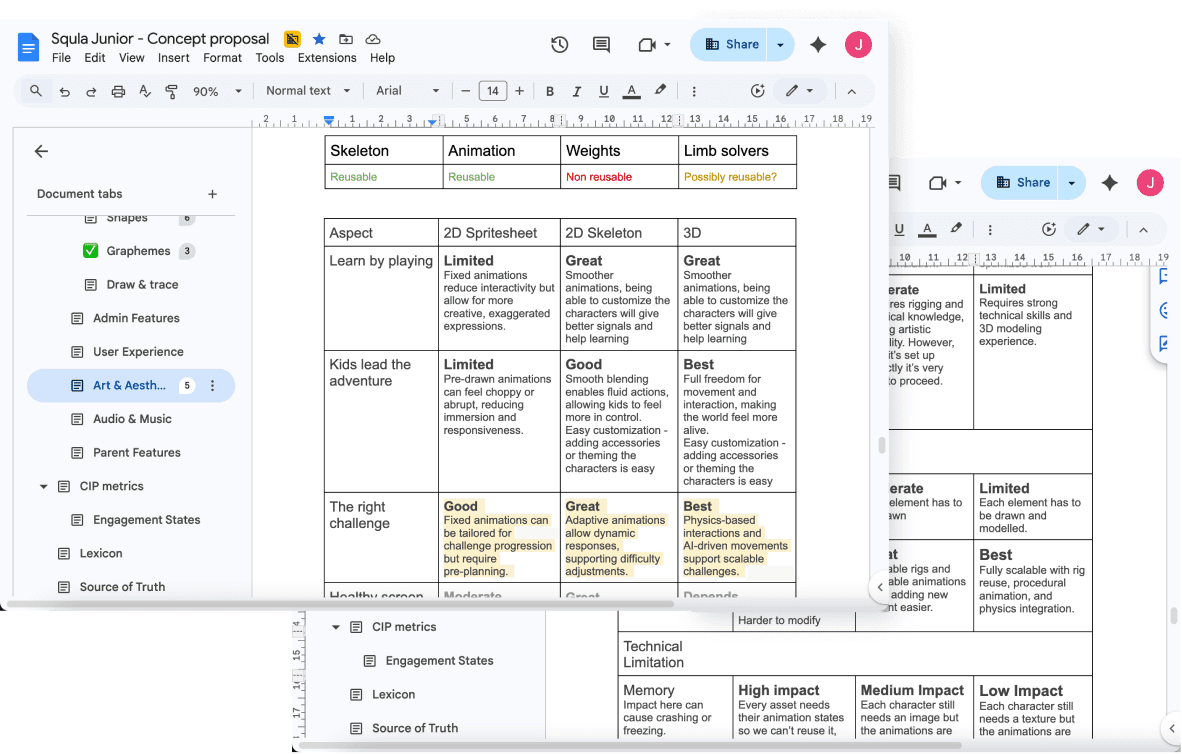
Task: Click the J account avatar in front window
Action: 858,44
